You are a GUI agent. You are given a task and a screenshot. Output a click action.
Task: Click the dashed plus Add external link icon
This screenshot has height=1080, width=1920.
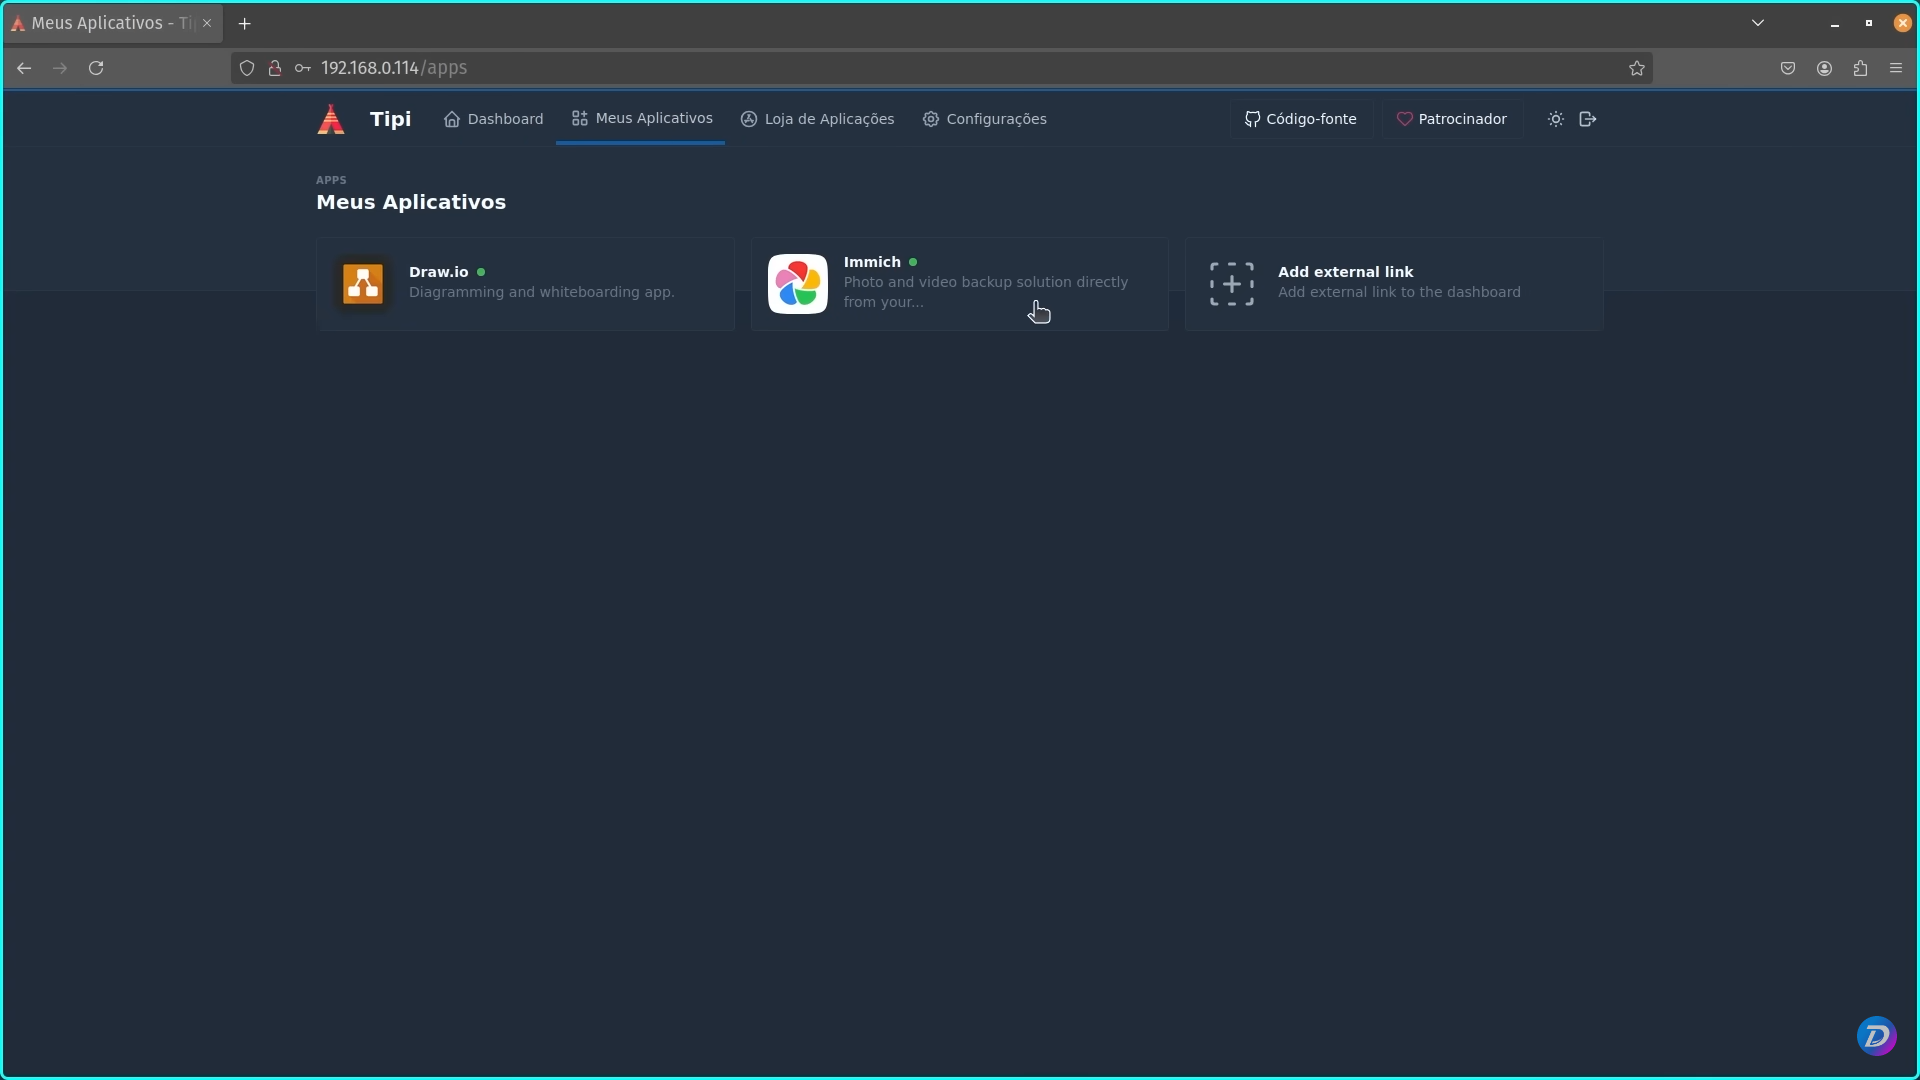1232,284
